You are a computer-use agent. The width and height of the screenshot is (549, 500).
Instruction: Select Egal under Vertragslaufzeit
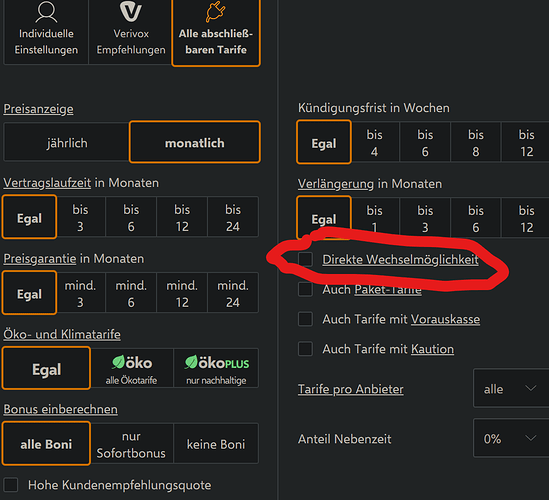tap(29, 217)
